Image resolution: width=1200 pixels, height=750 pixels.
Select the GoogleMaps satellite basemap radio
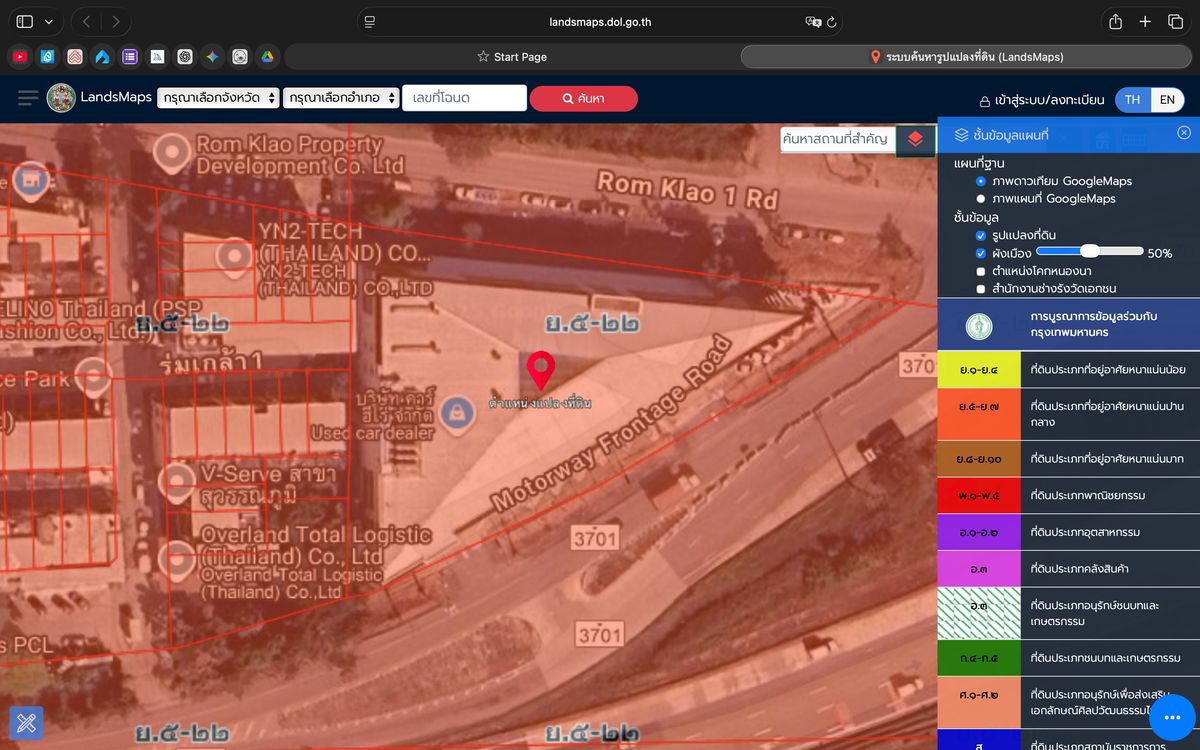[x=981, y=181]
